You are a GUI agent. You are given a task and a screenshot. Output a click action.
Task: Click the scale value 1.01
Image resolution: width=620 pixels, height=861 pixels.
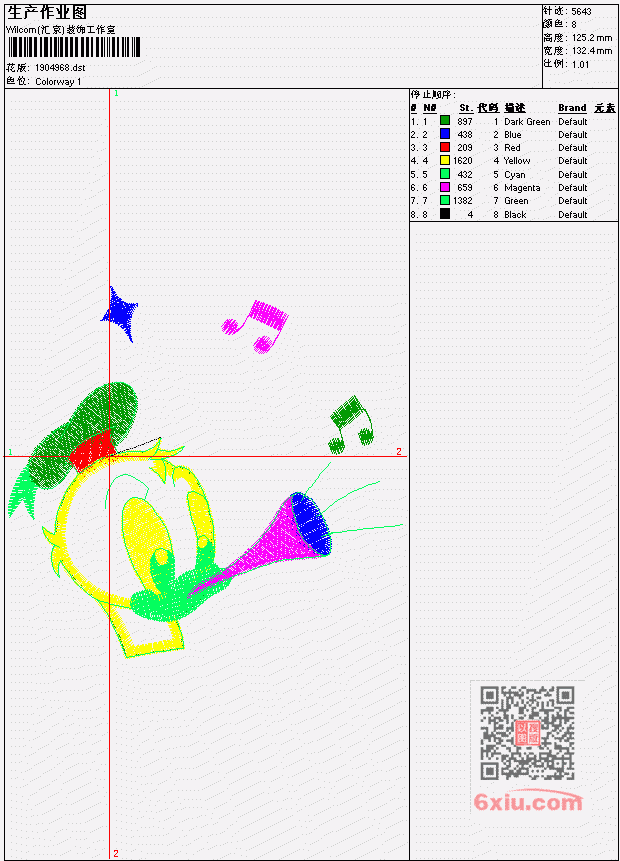pyautogui.click(x=580, y=65)
